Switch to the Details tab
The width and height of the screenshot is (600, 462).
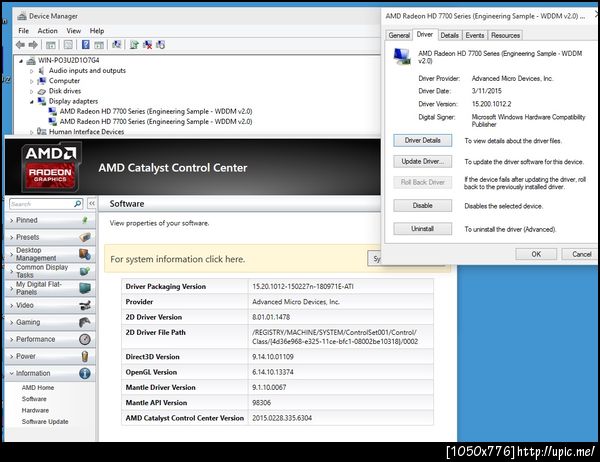(450, 35)
